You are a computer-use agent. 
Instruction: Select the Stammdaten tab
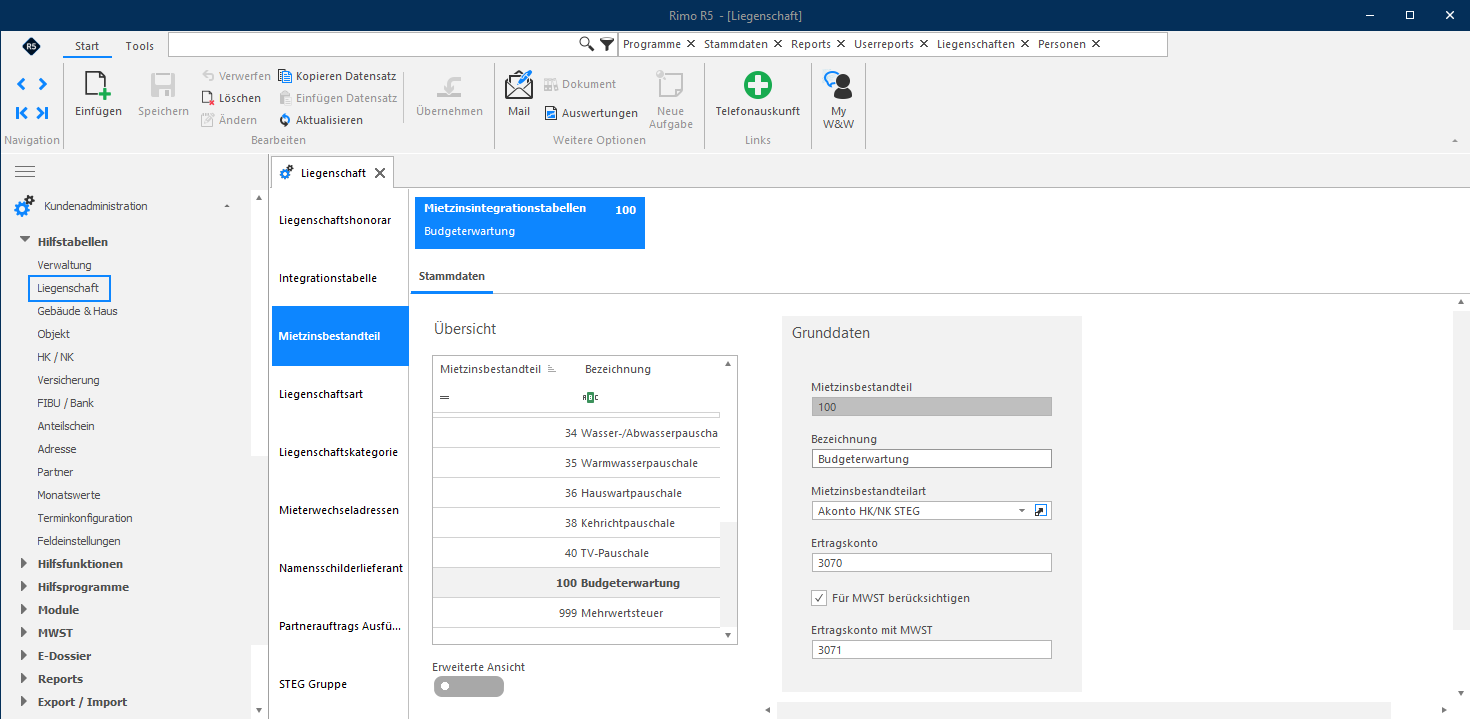pyautogui.click(x=452, y=276)
